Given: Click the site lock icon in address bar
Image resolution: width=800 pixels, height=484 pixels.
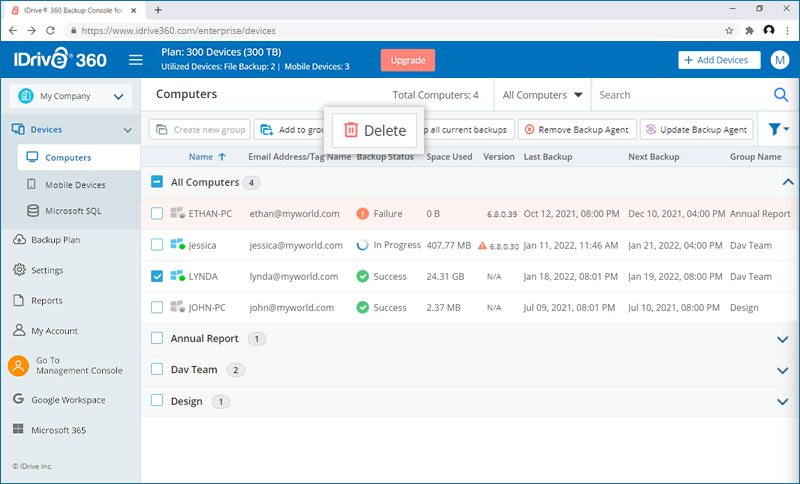Looking at the screenshot, I should click(x=73, y=31).
